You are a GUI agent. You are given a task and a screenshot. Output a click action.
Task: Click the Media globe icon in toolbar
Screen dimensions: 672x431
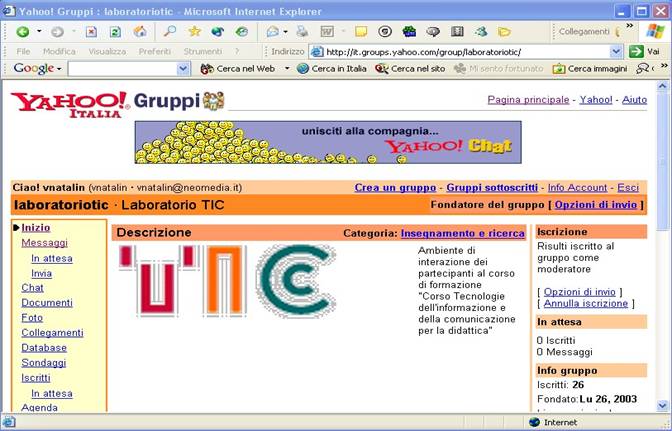(x=218, y=31)
